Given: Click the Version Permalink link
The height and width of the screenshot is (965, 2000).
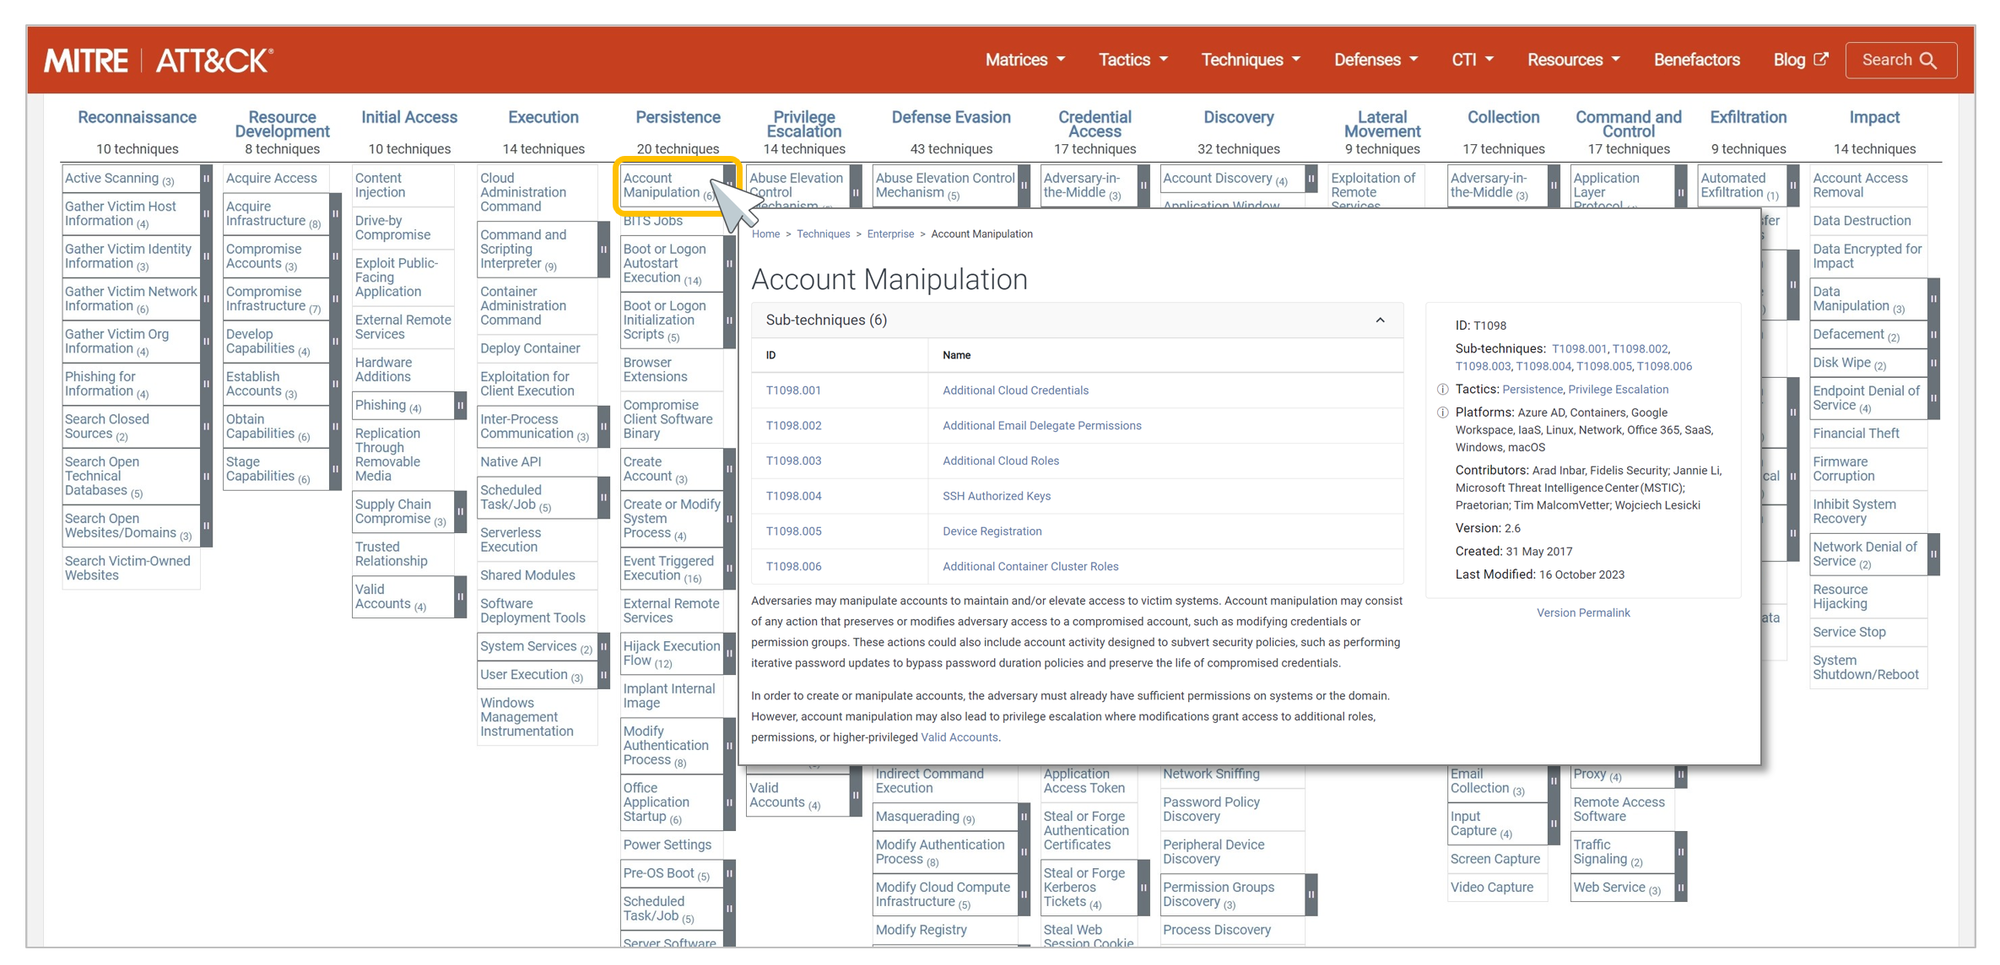Looking at the screenshot, I should click(x=1583, y=613).
